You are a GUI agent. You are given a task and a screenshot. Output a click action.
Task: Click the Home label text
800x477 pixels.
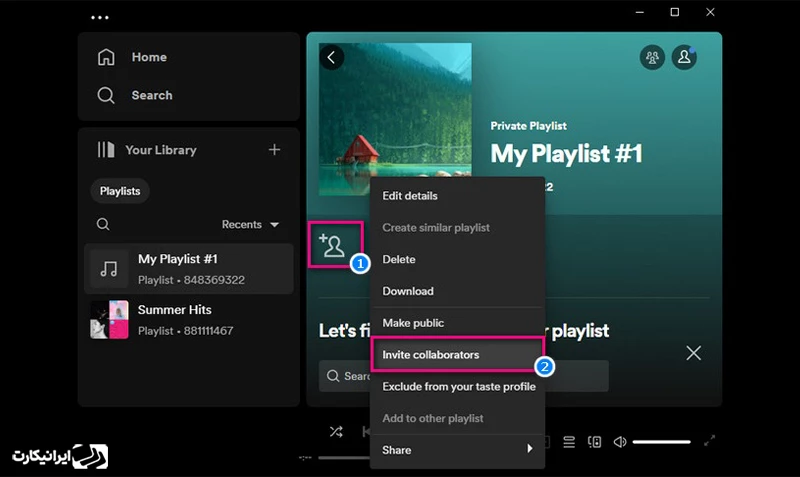pos(149,57)
